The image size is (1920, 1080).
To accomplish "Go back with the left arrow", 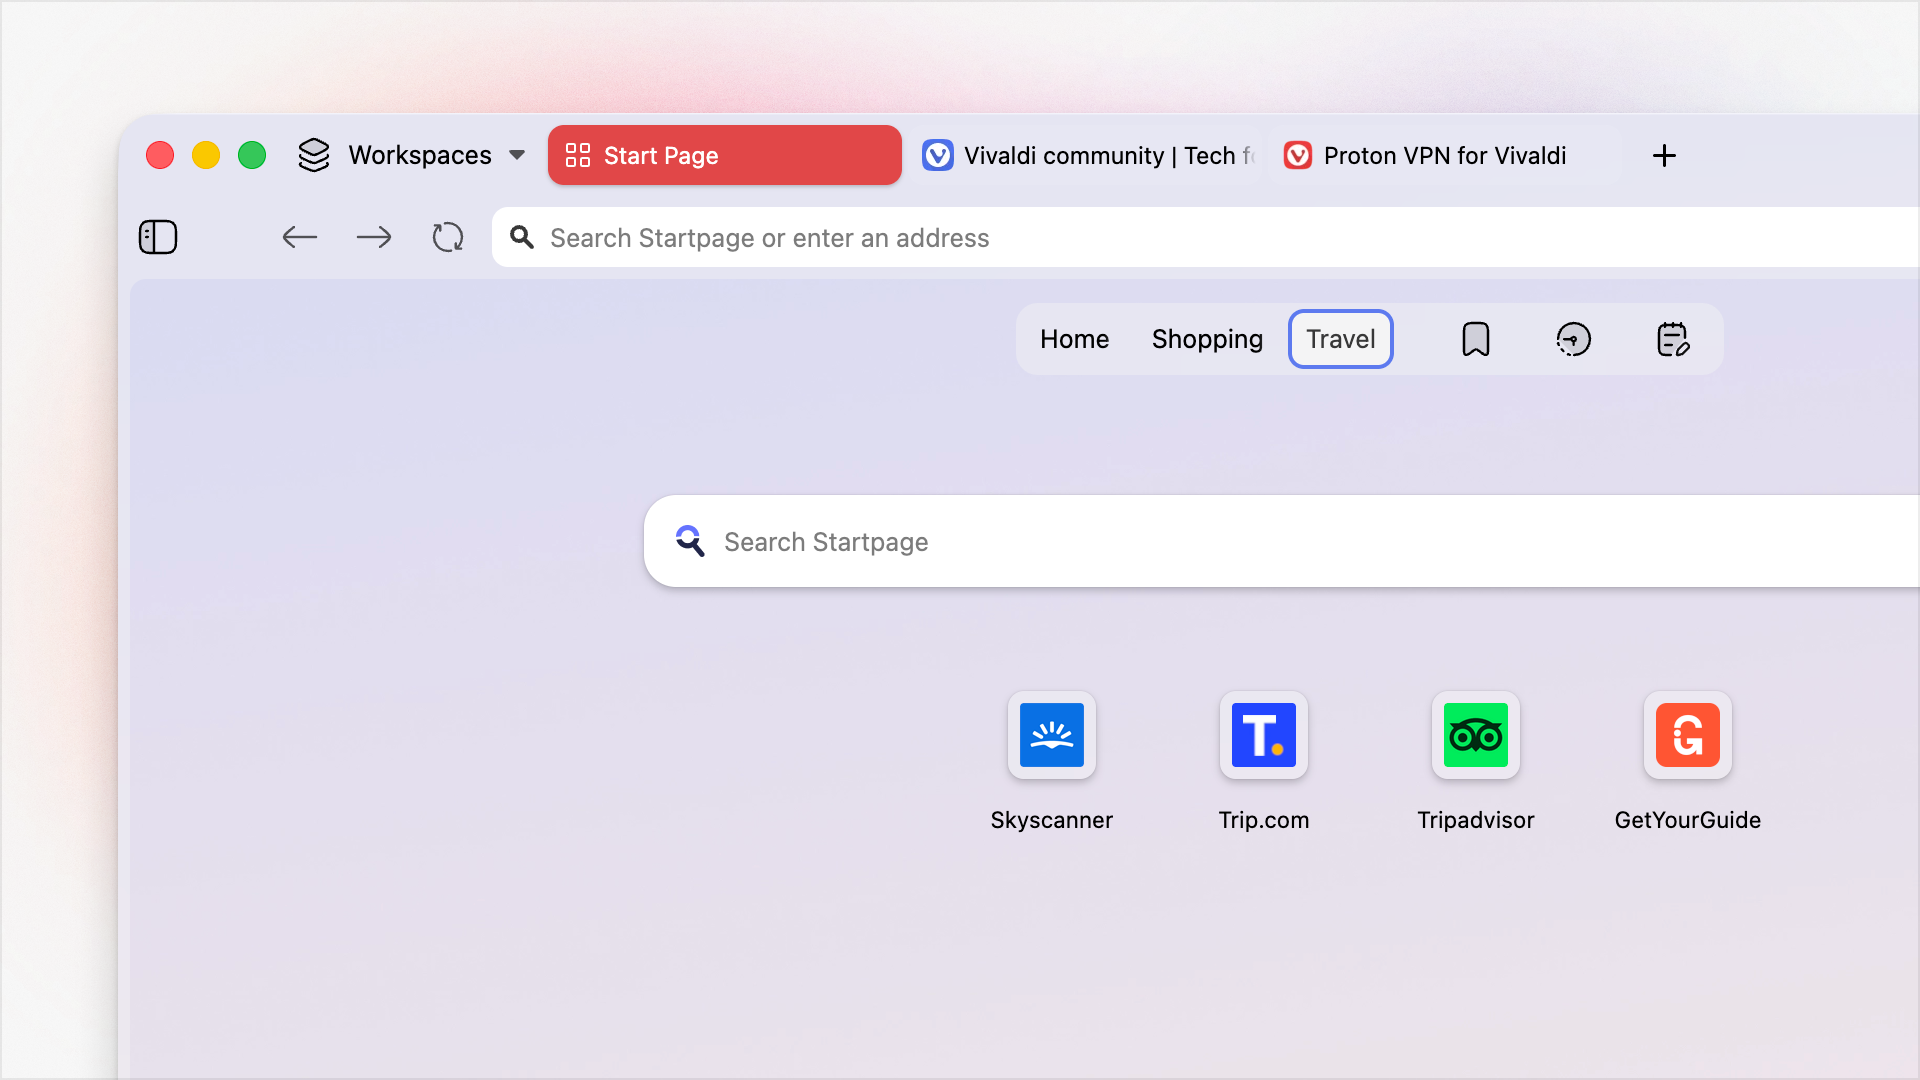I will click(x=299, y=237).
